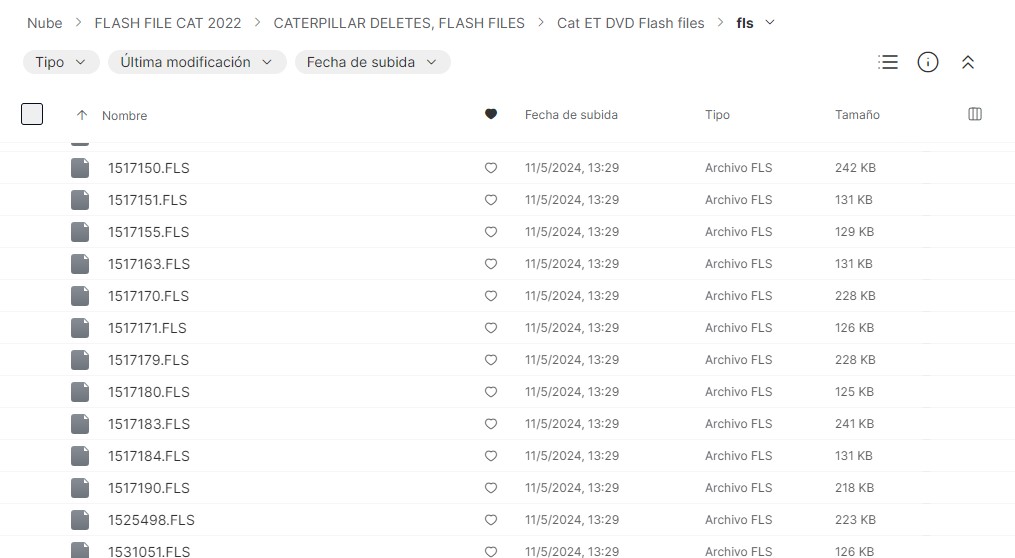1015x558 pixels.
Task: Click file icon next to 1517183.FLS
Action: click(80, 424)
